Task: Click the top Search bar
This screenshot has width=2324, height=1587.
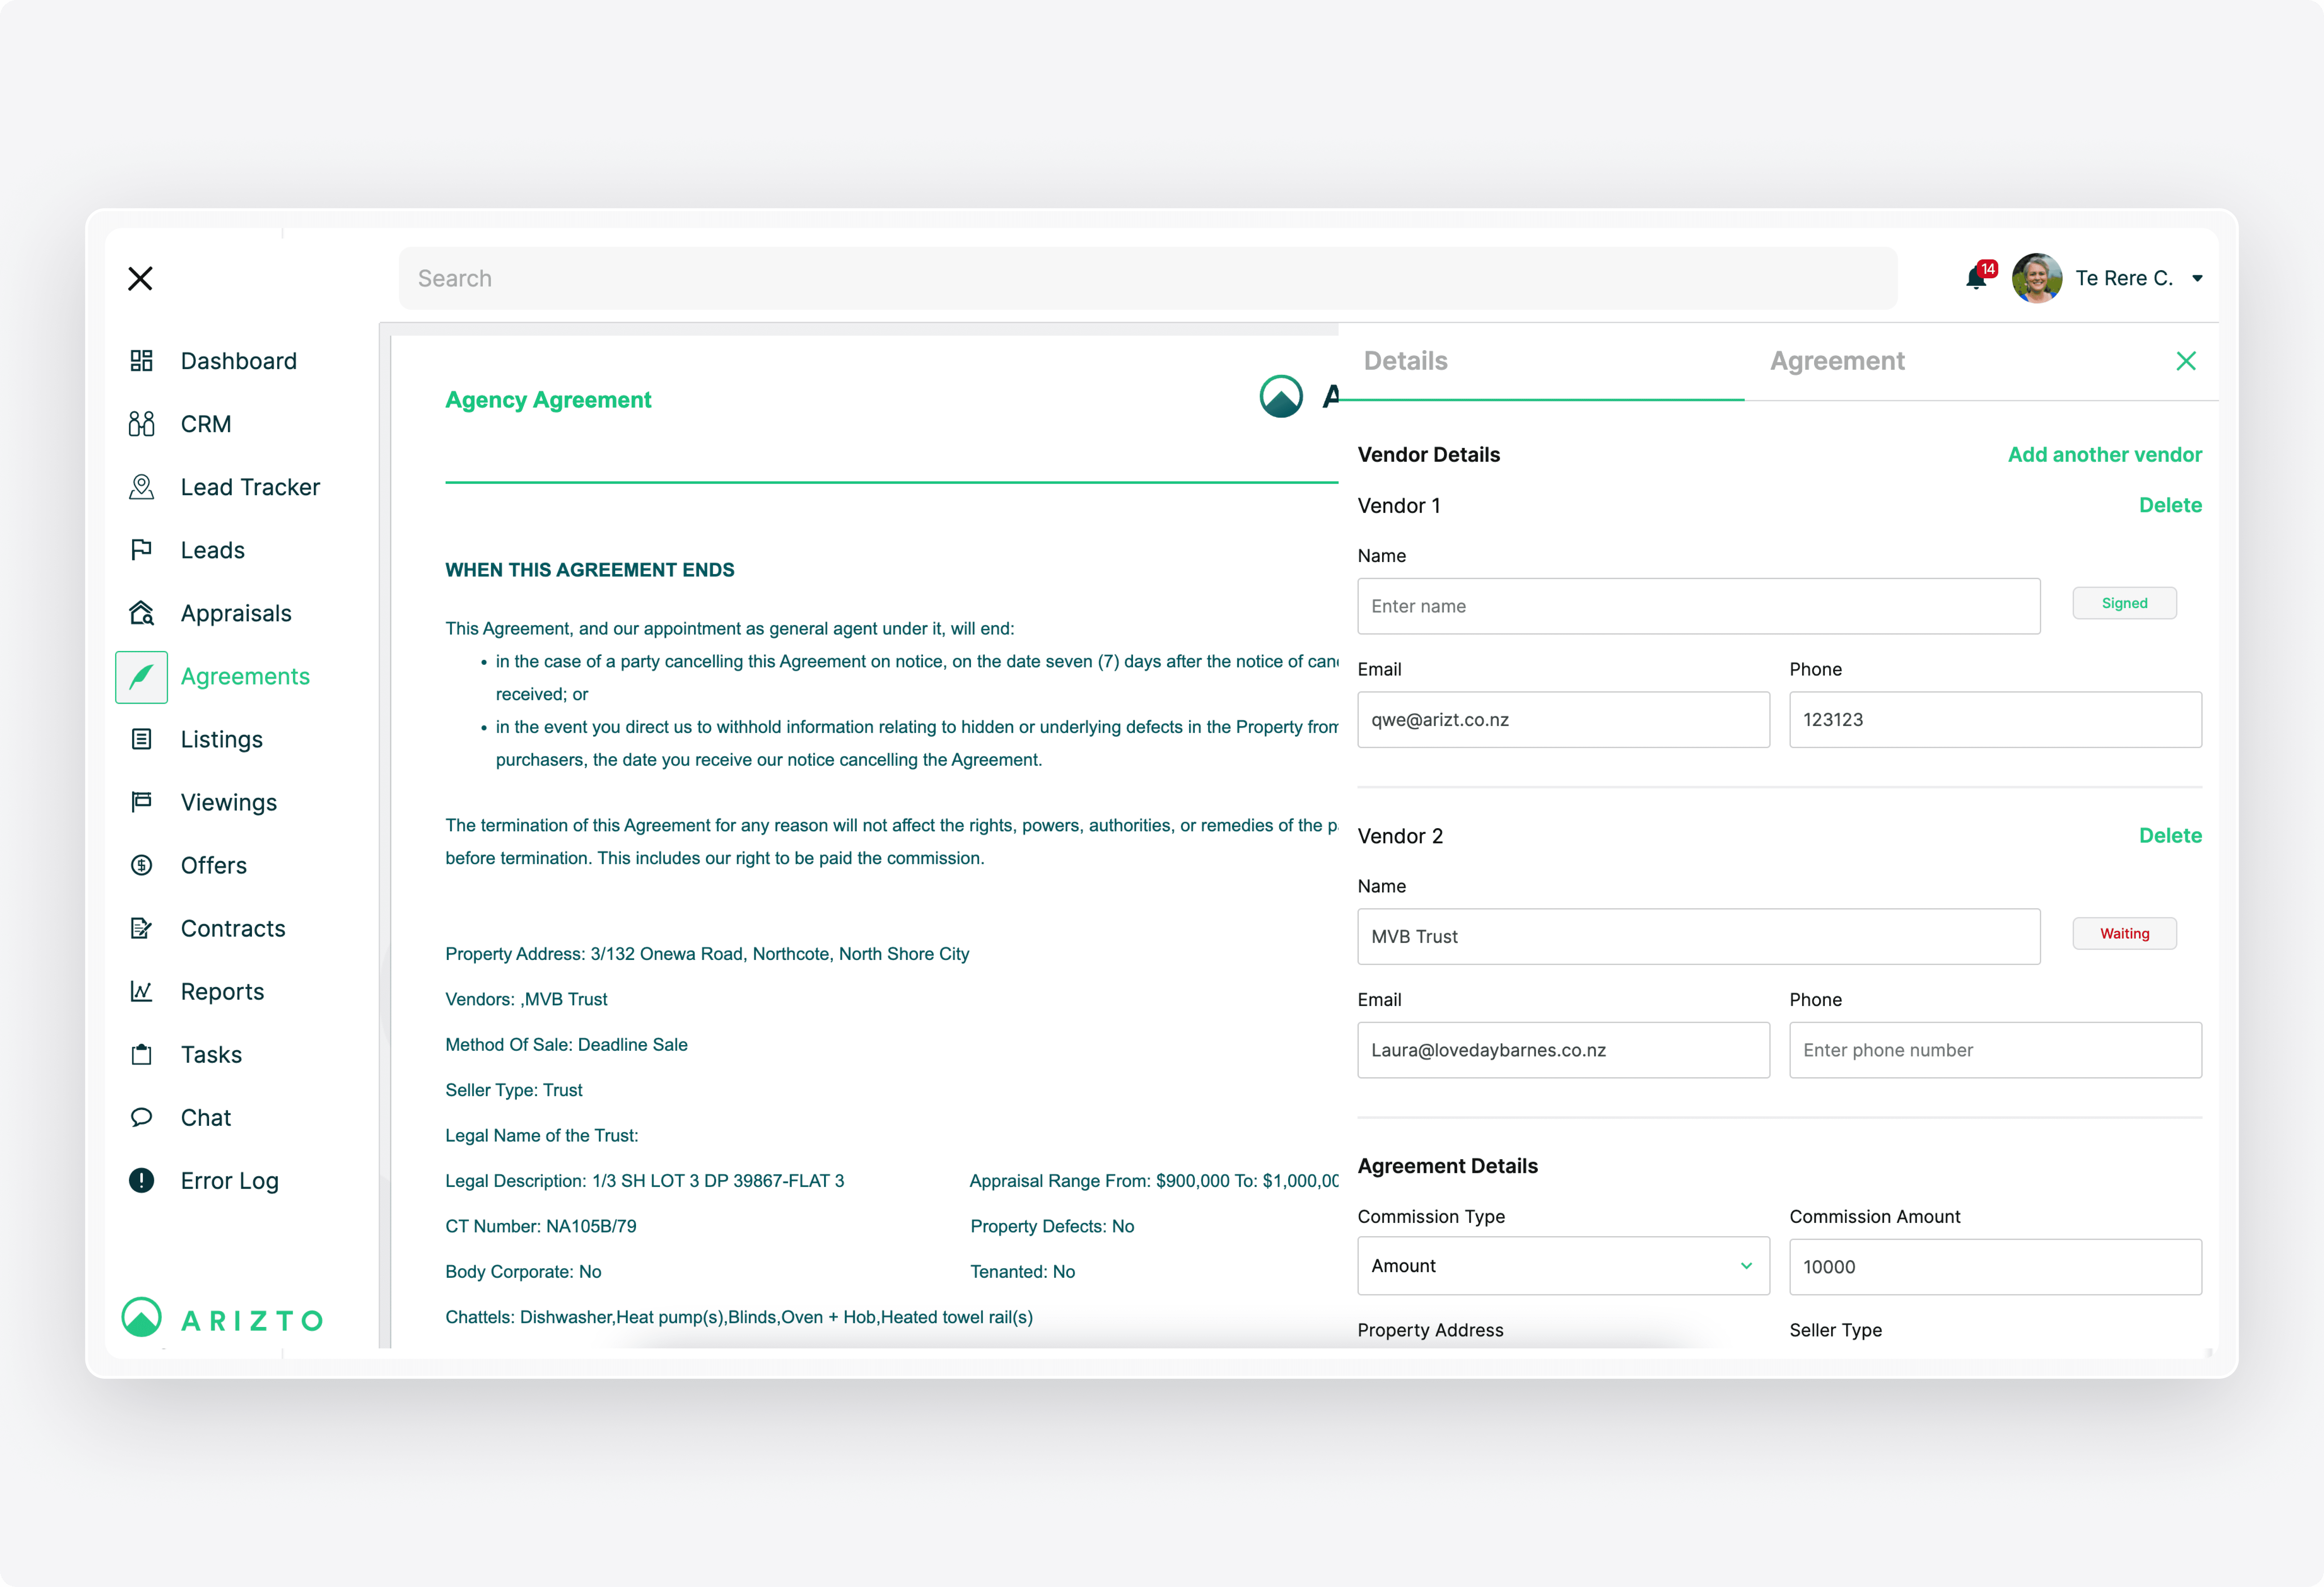Action: tap(1147, 278)
